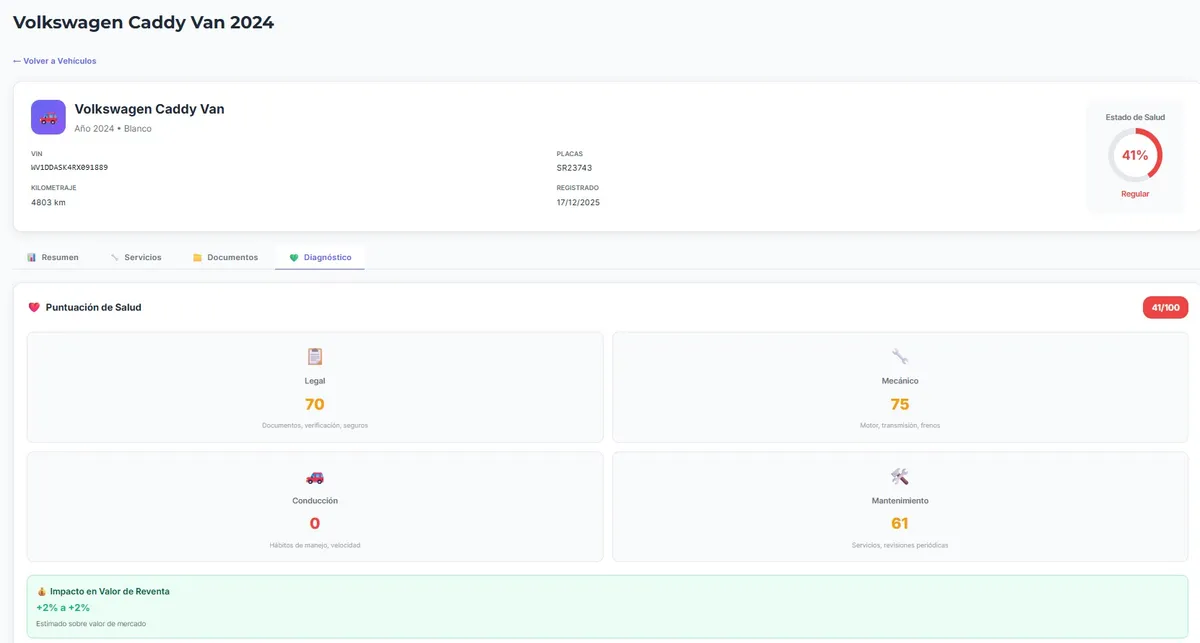Click the clipboard icon on the Legal card

(x=314, y=356)
